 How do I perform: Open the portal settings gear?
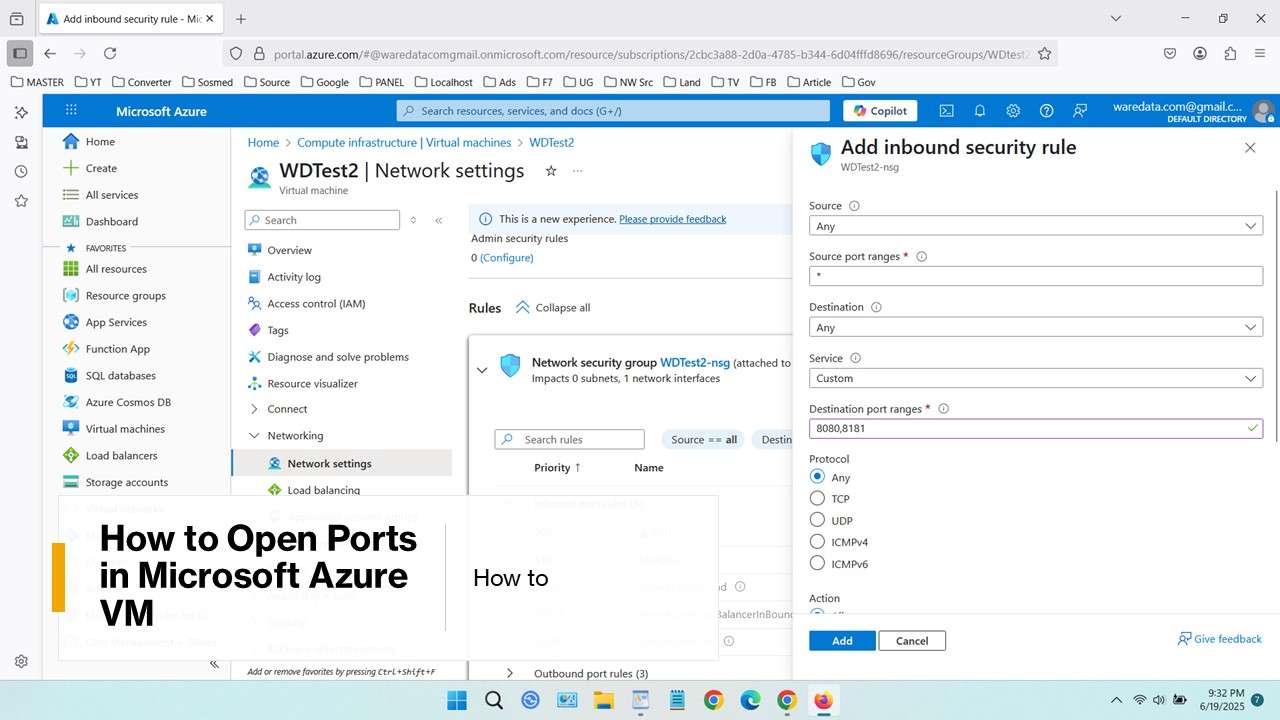(1013, 110)
